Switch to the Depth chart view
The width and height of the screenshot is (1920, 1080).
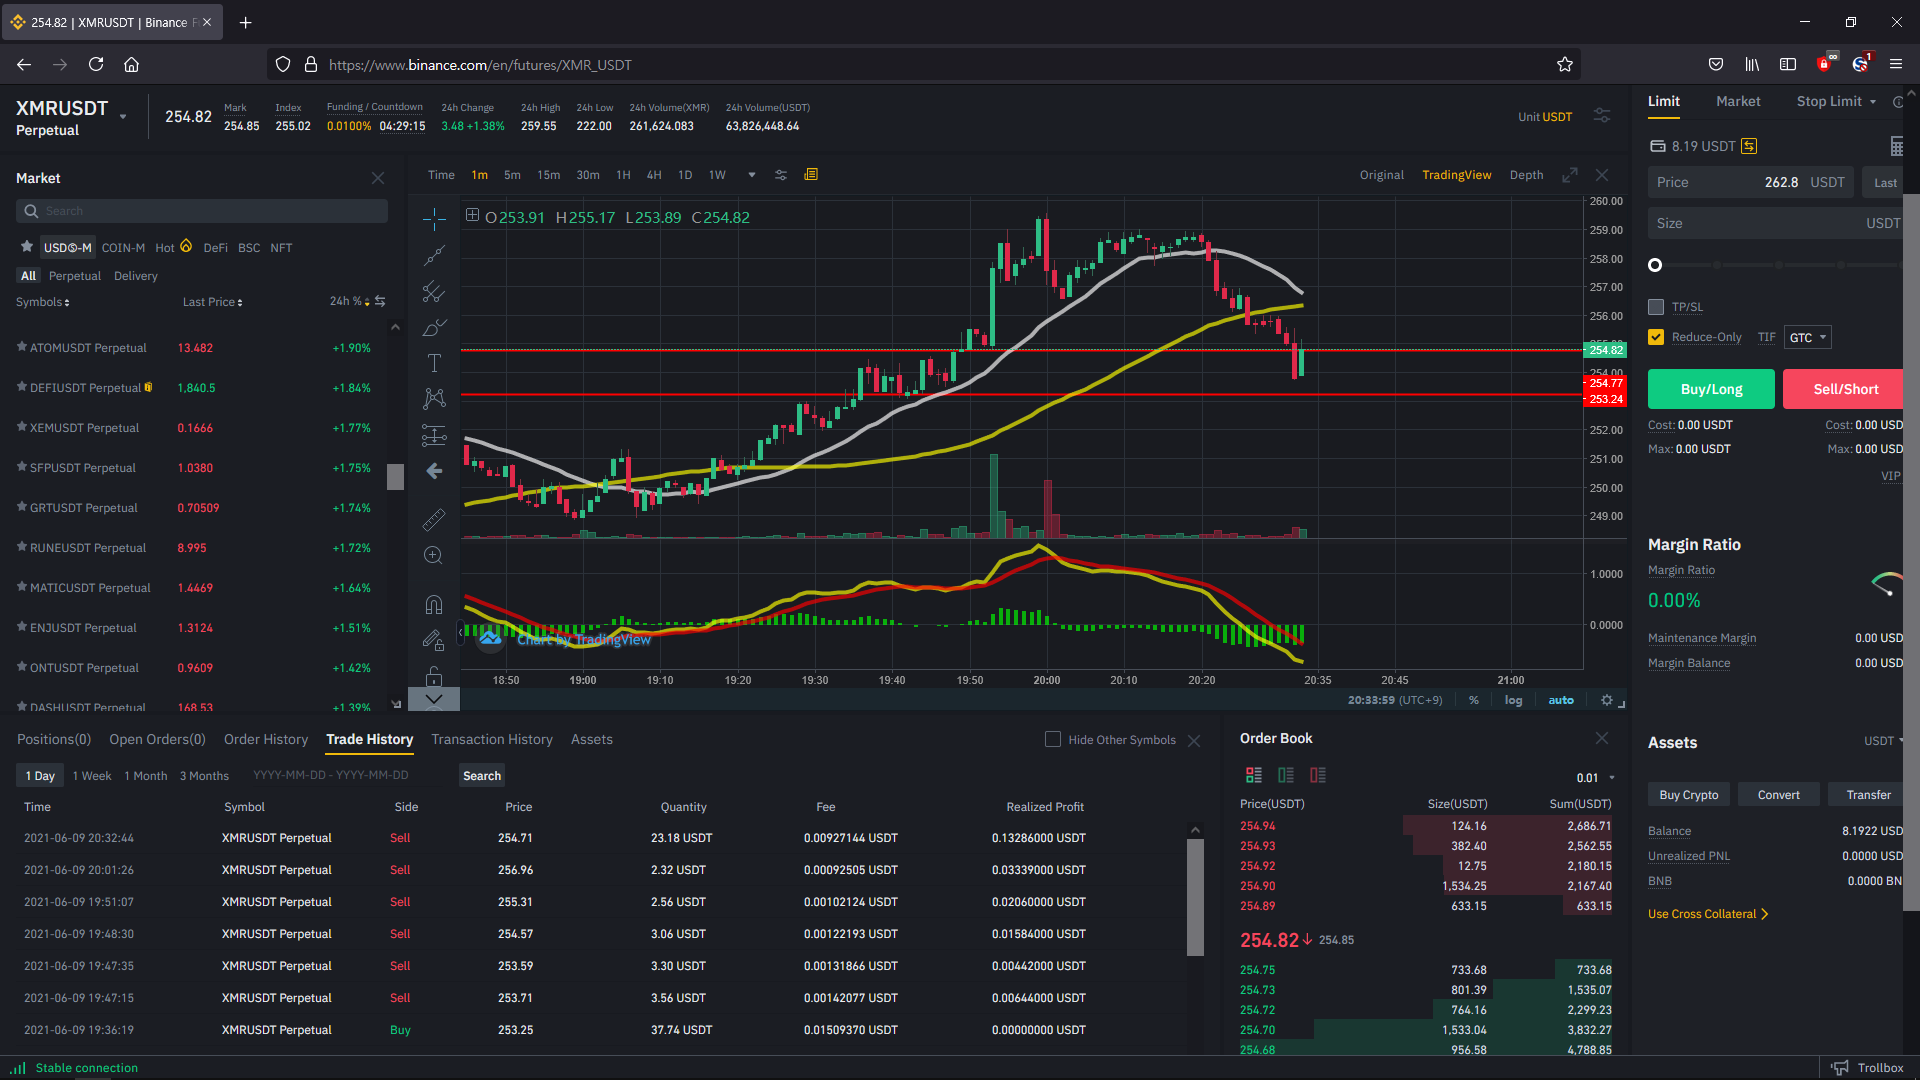click(1526, 175)
